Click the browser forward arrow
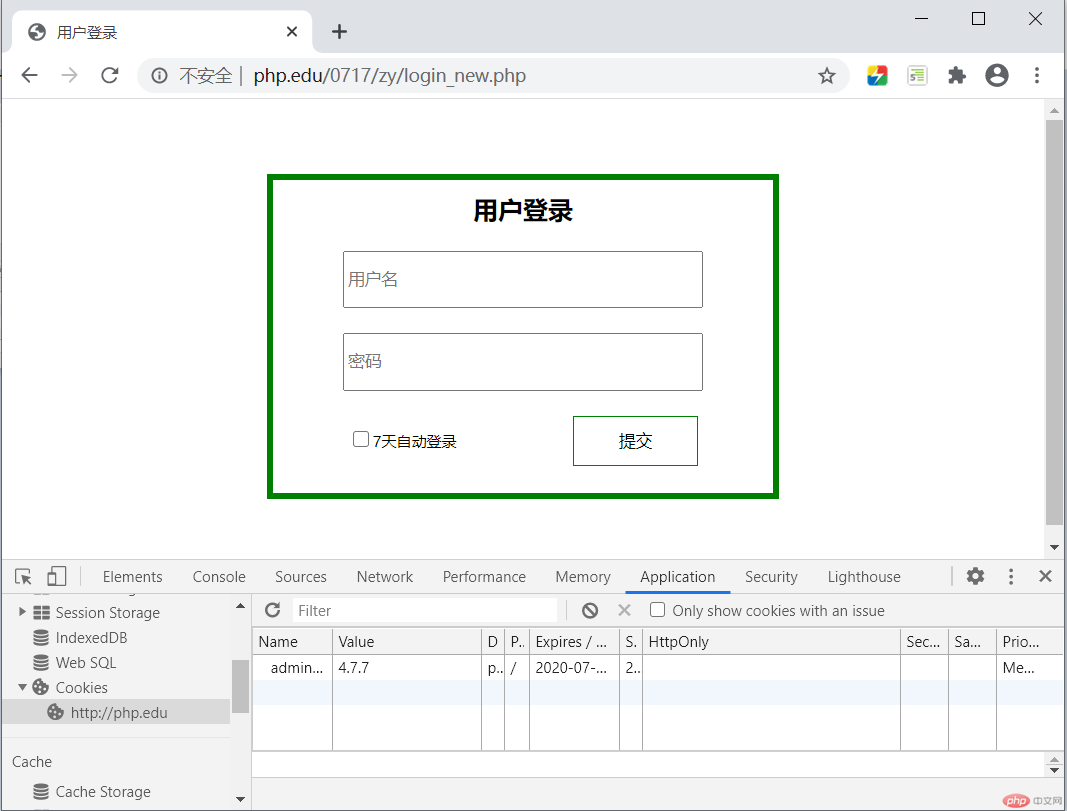1067x811 pixels. tap(69, 75)
